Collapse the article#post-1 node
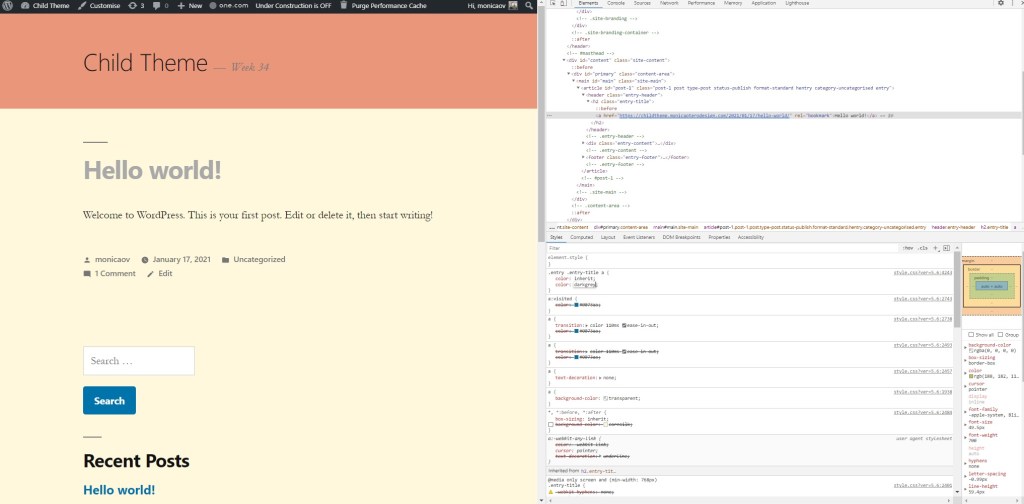 coord(577,88)
